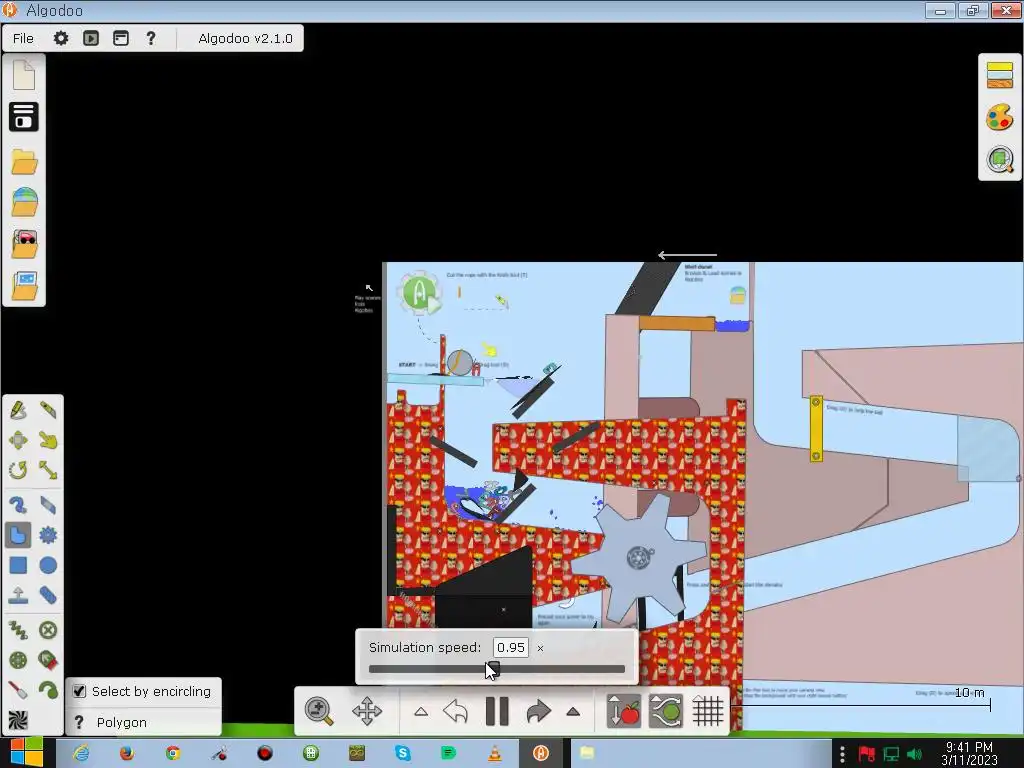Create a new scene with blank page icon
1024x768 pixels.
[x=24, y=74]
